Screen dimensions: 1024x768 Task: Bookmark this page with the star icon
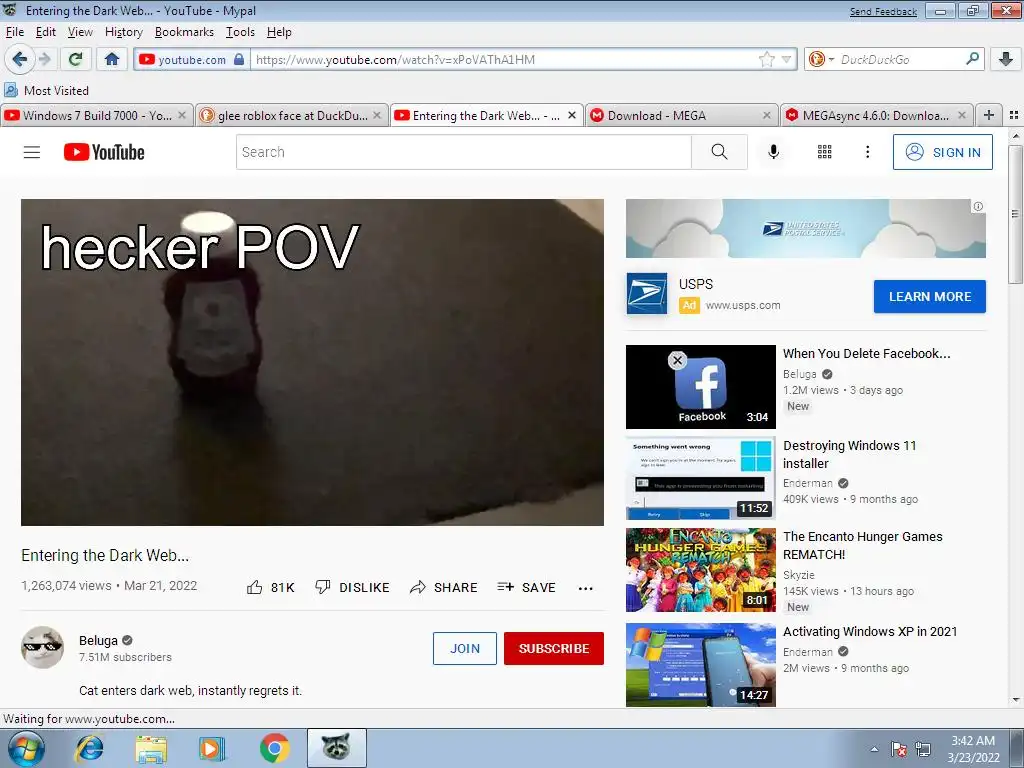coord(767,60)
